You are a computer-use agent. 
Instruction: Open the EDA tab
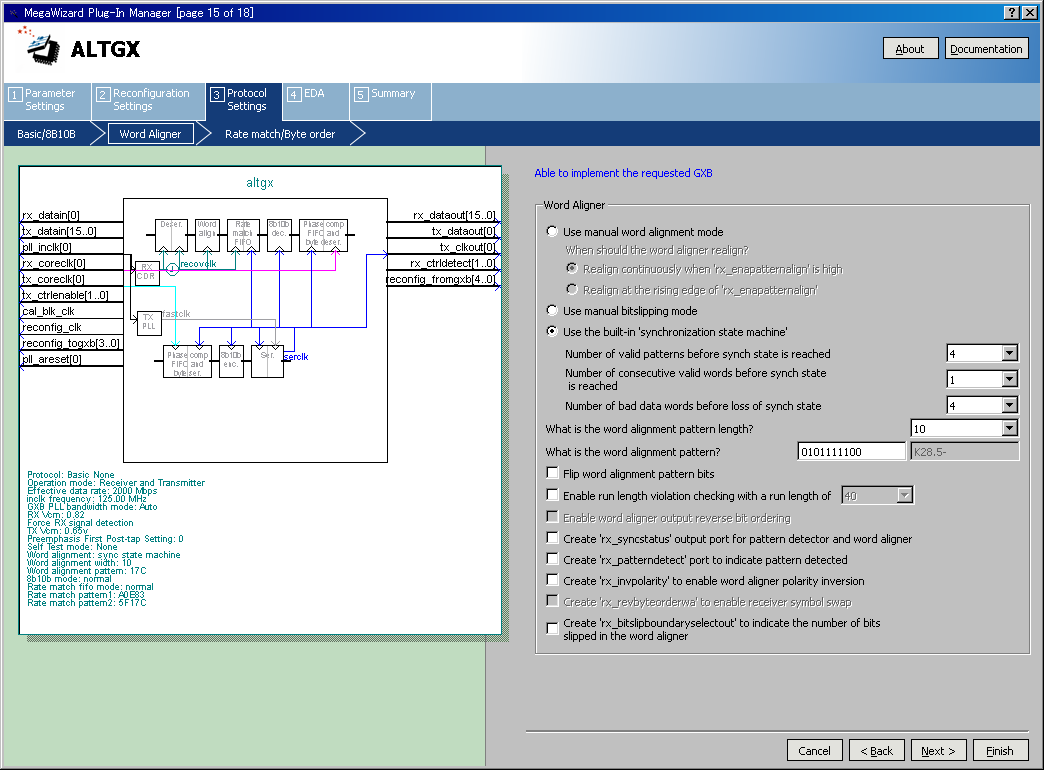coord(315,101)
